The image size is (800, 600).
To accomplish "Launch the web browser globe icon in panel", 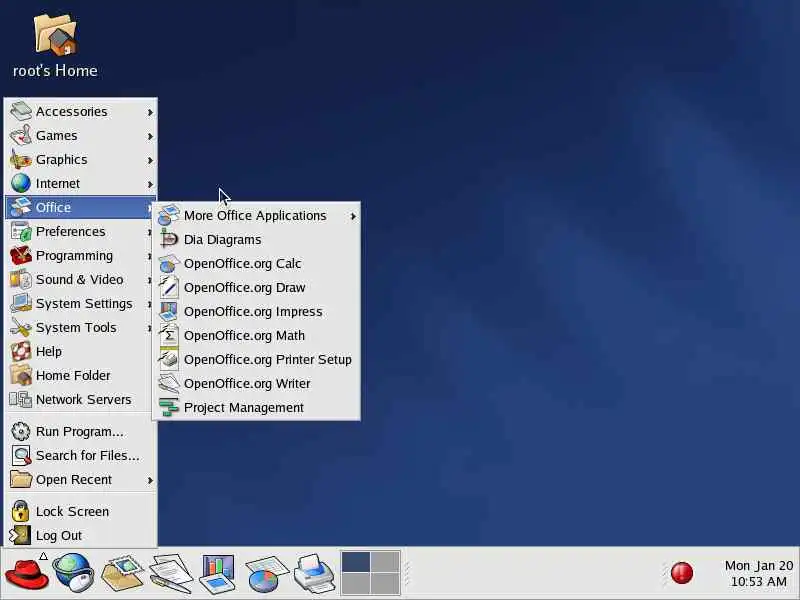I will coord(73,573).
